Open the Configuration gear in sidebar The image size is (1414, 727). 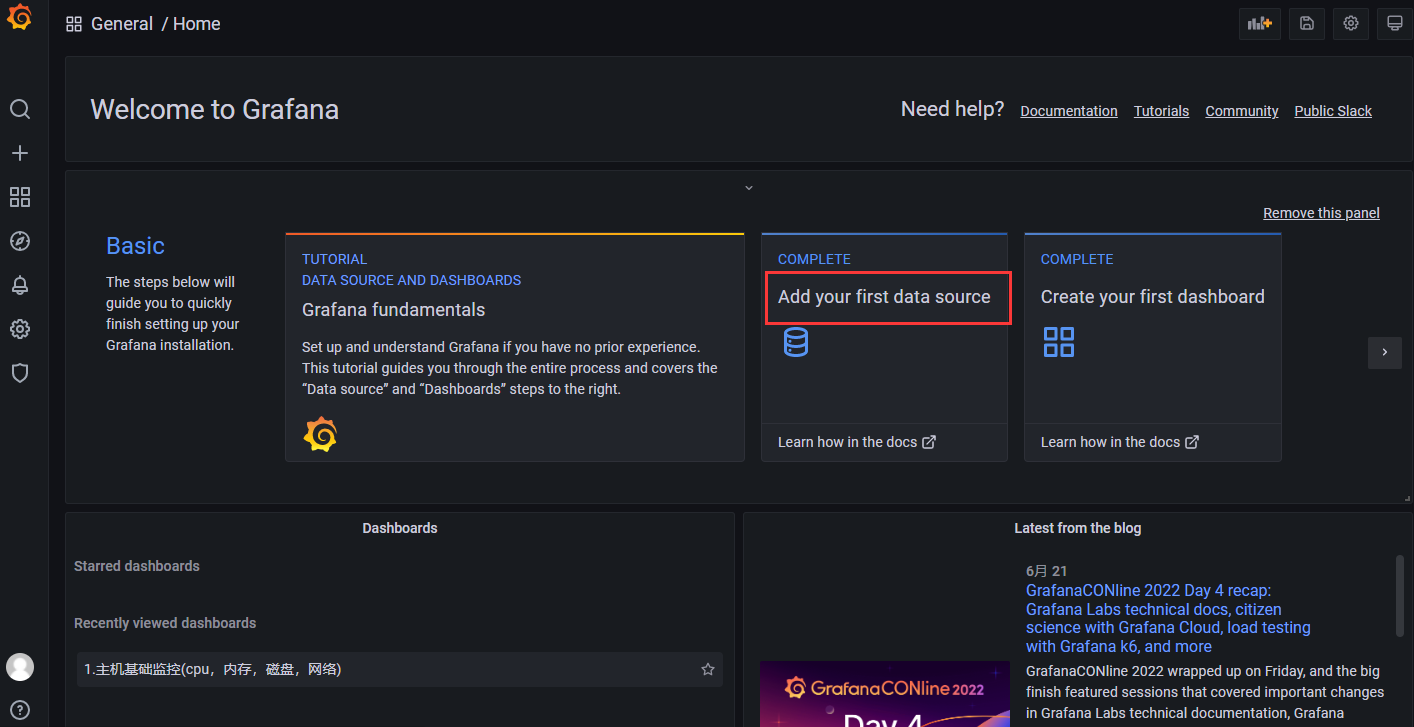point(20,329)
